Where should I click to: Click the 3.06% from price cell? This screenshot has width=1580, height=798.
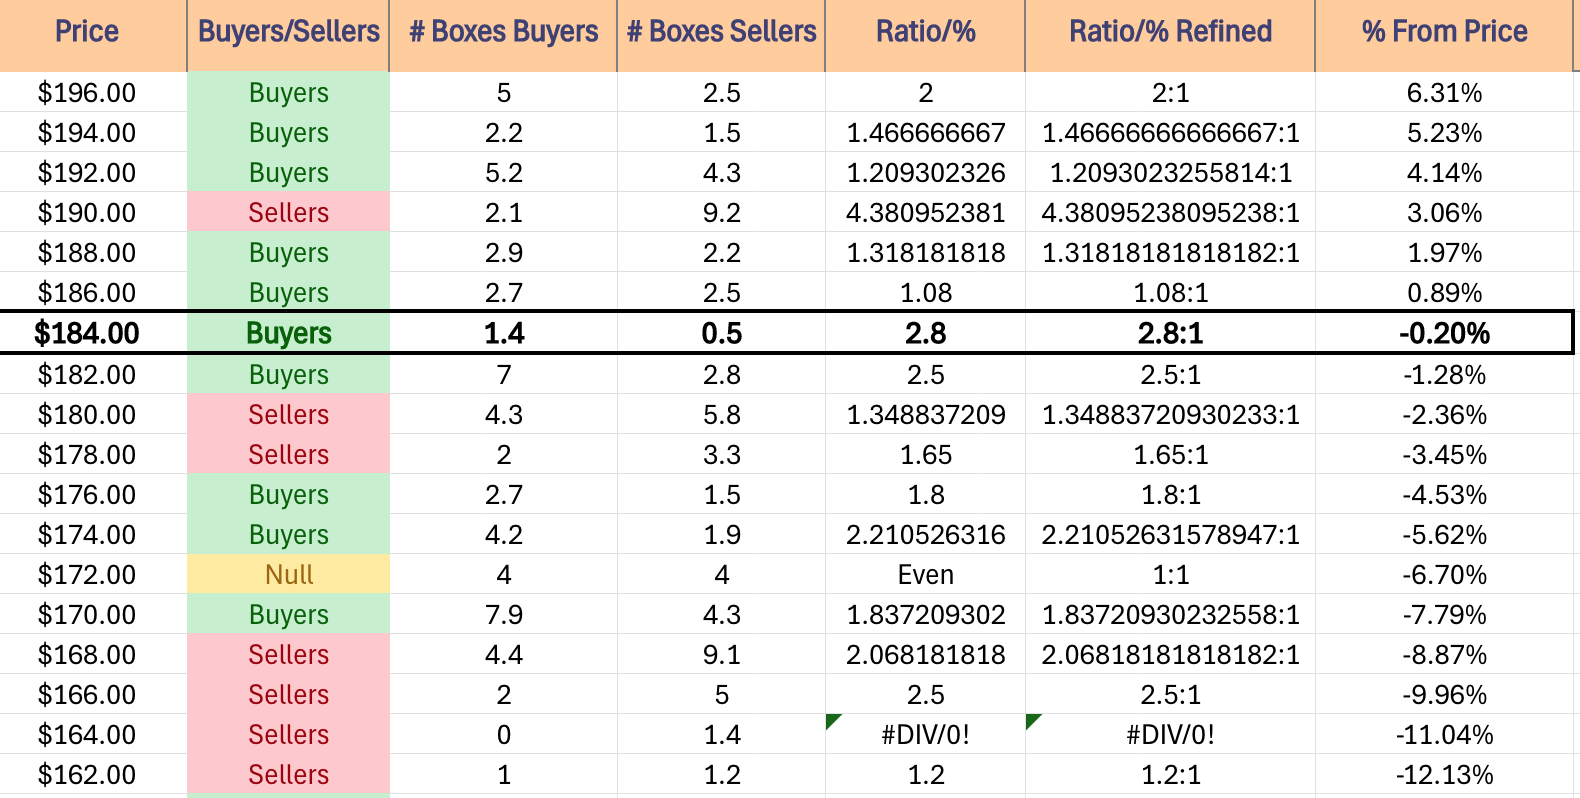click(x=1444, y=213)
